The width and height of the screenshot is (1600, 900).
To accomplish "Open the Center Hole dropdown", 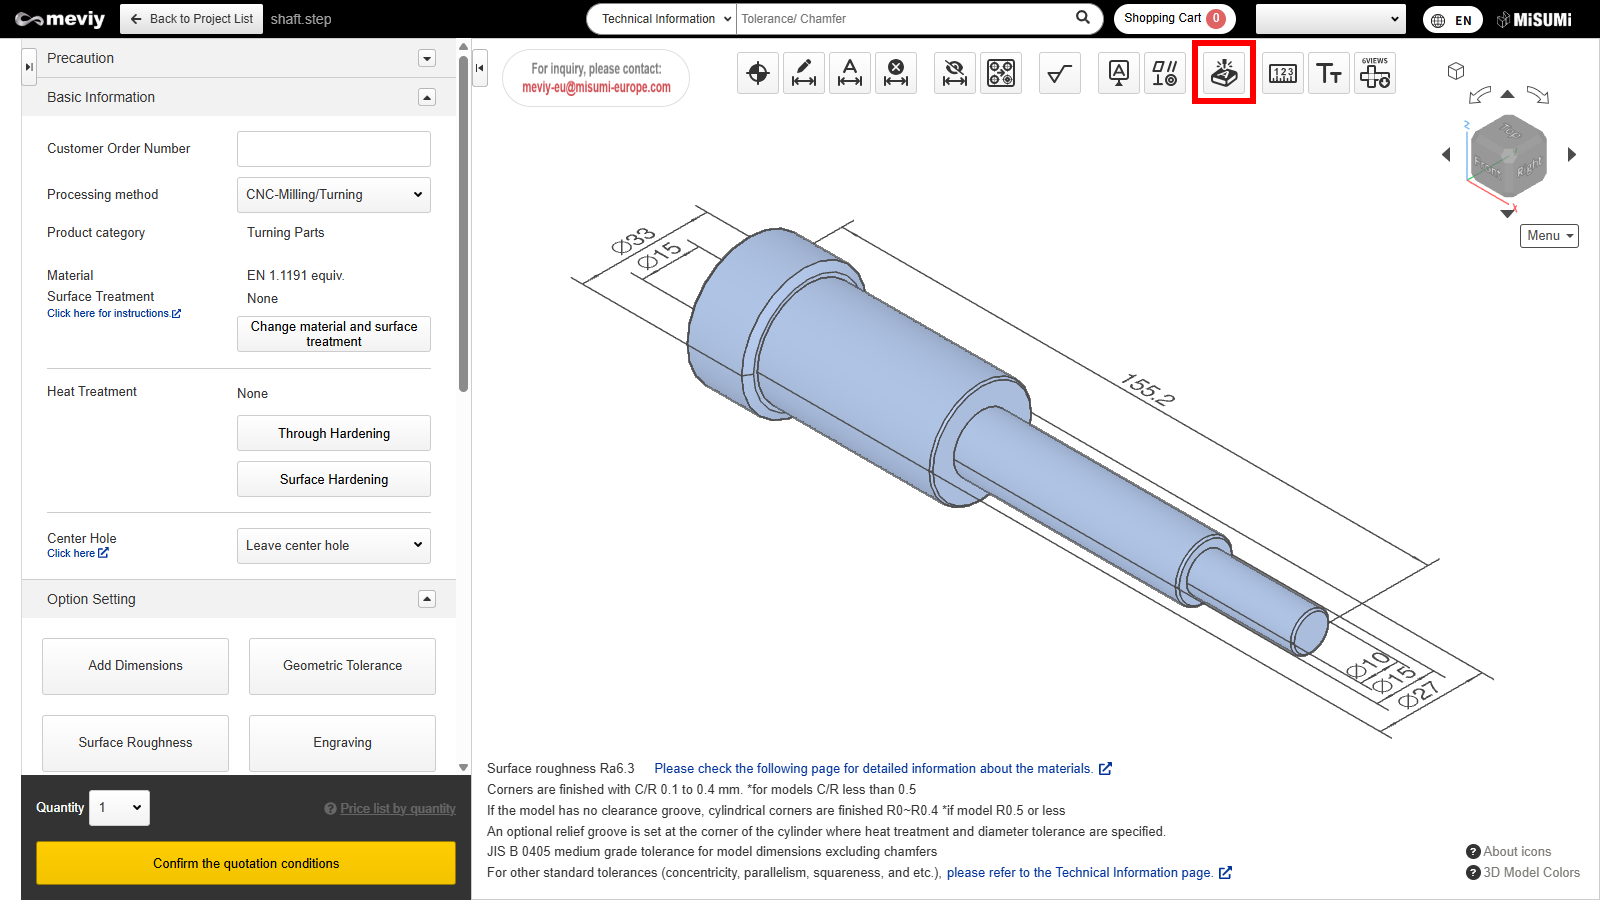I will (333, 546).
